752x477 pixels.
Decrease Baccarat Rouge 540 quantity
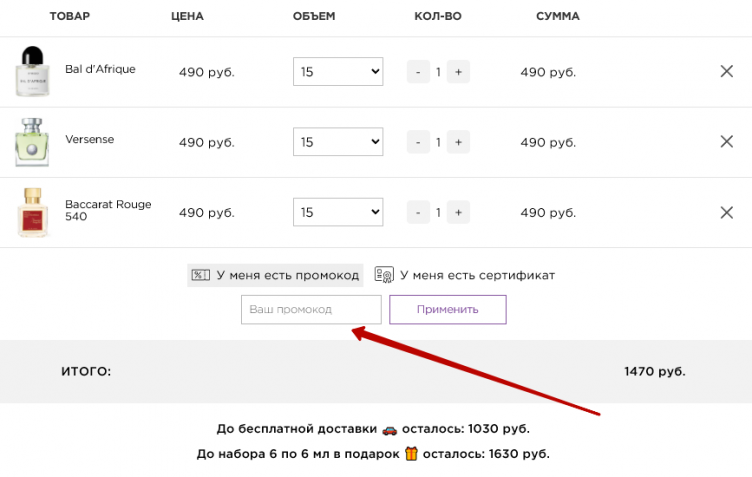(418, 212)
